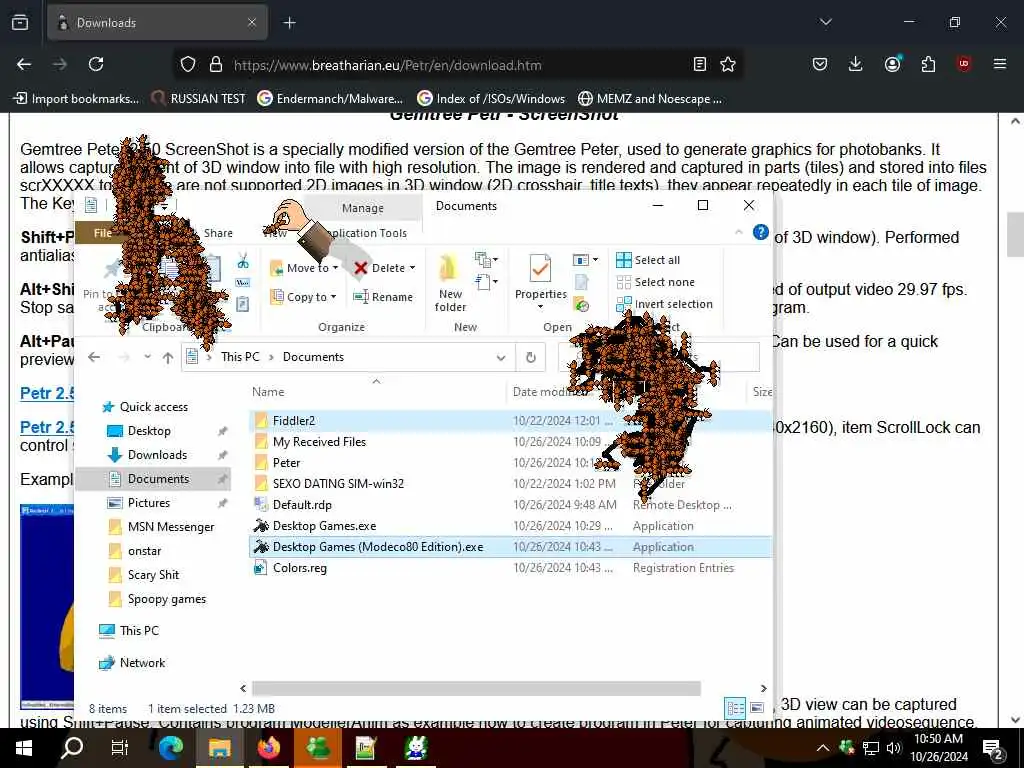
Task: Open the Move to dropdown
Action: 304,268
